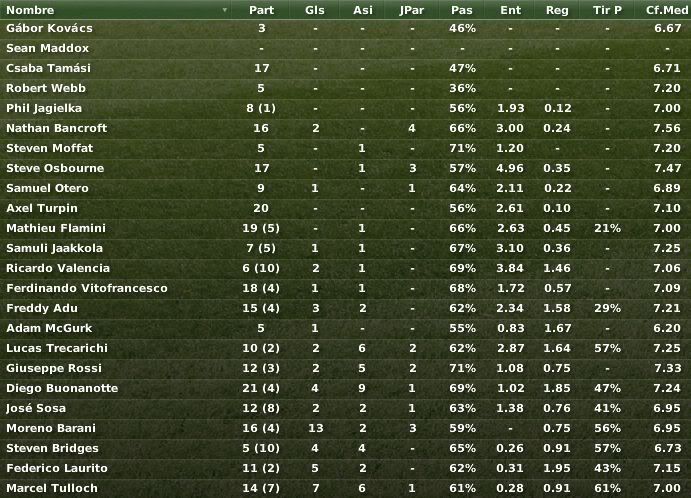Click the Sean Maddox row
The image size is (691, 498).
coord(346,48)
